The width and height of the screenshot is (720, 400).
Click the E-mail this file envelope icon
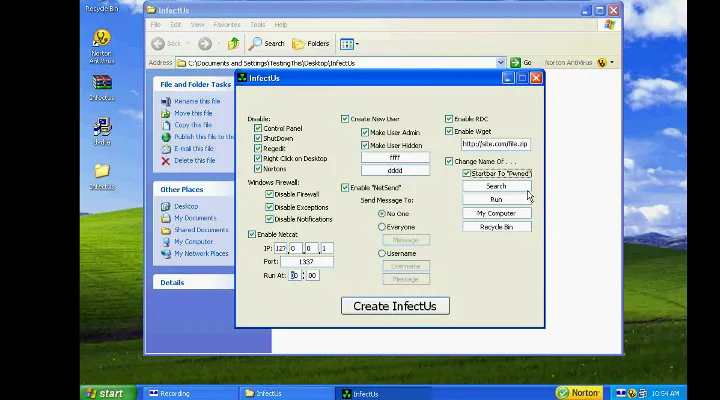tap(166, 149)
